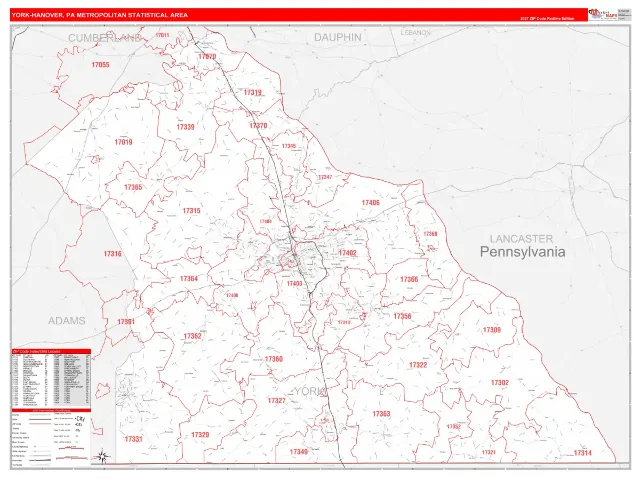Select ZIP code 17314 label
This screenshot has width=640, height=480.
pos(583,453)
